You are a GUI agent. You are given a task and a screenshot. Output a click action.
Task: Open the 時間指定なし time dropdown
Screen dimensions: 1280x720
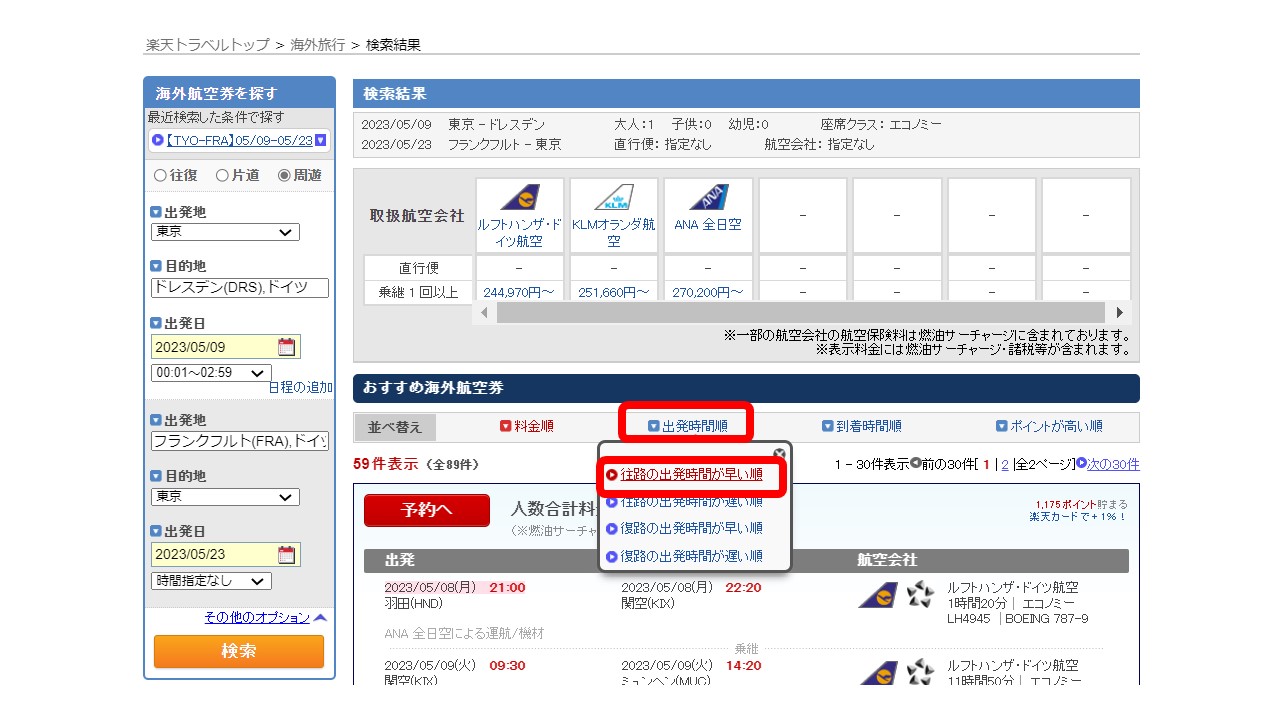(x=211, y=581)
